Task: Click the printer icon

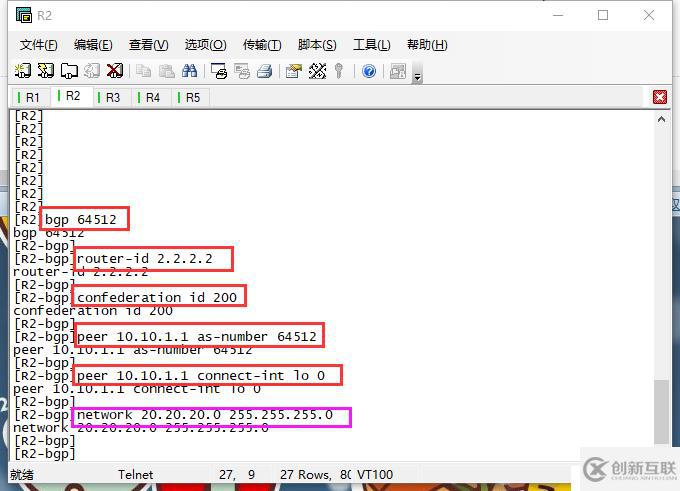Action: pyautogui.click(x=265, y=71)
